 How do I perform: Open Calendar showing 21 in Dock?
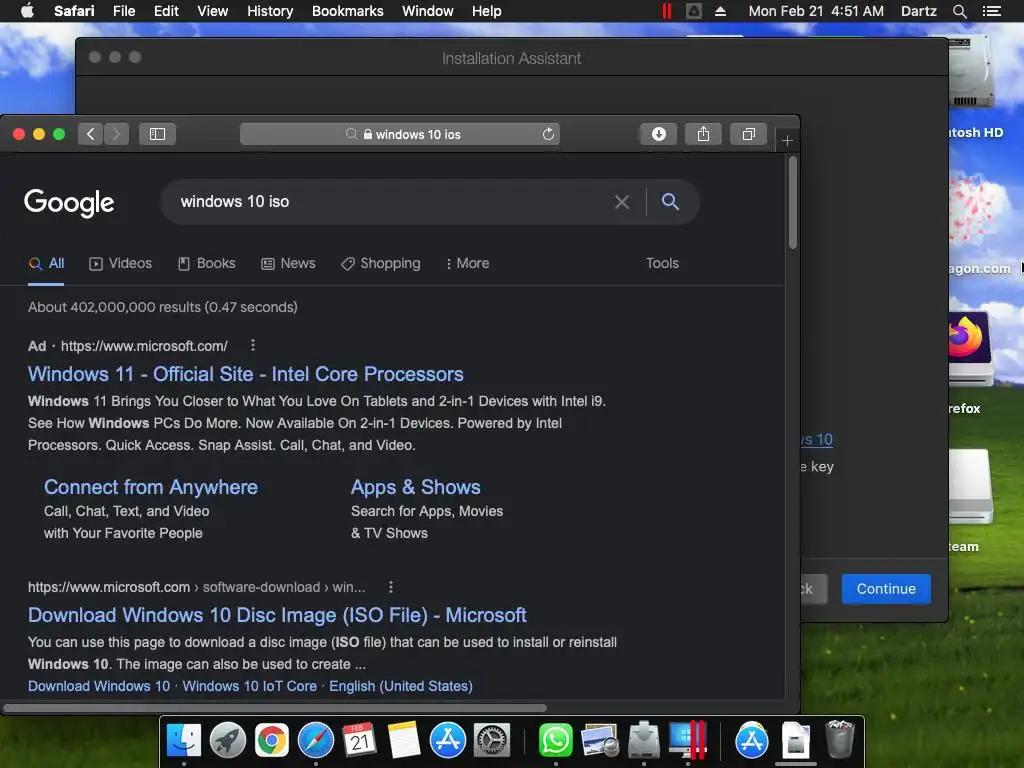tap(359, 740)
